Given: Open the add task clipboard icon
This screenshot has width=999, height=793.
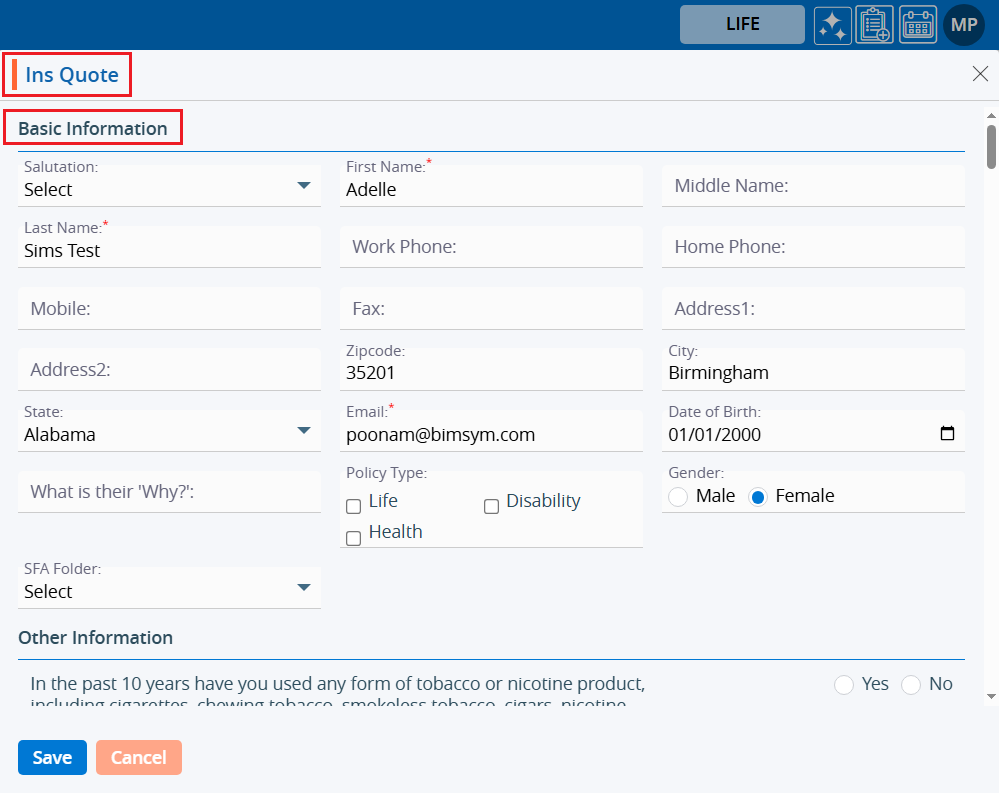Looking at the screenshot, I should click(x=875, y=25).
